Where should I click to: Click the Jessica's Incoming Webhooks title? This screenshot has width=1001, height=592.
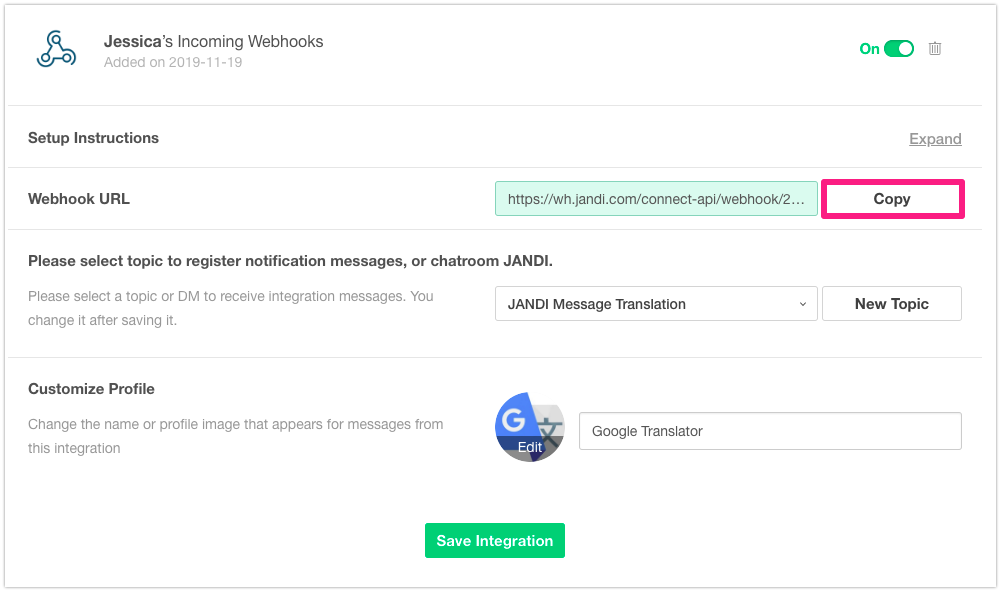click(x=213, y=42)
